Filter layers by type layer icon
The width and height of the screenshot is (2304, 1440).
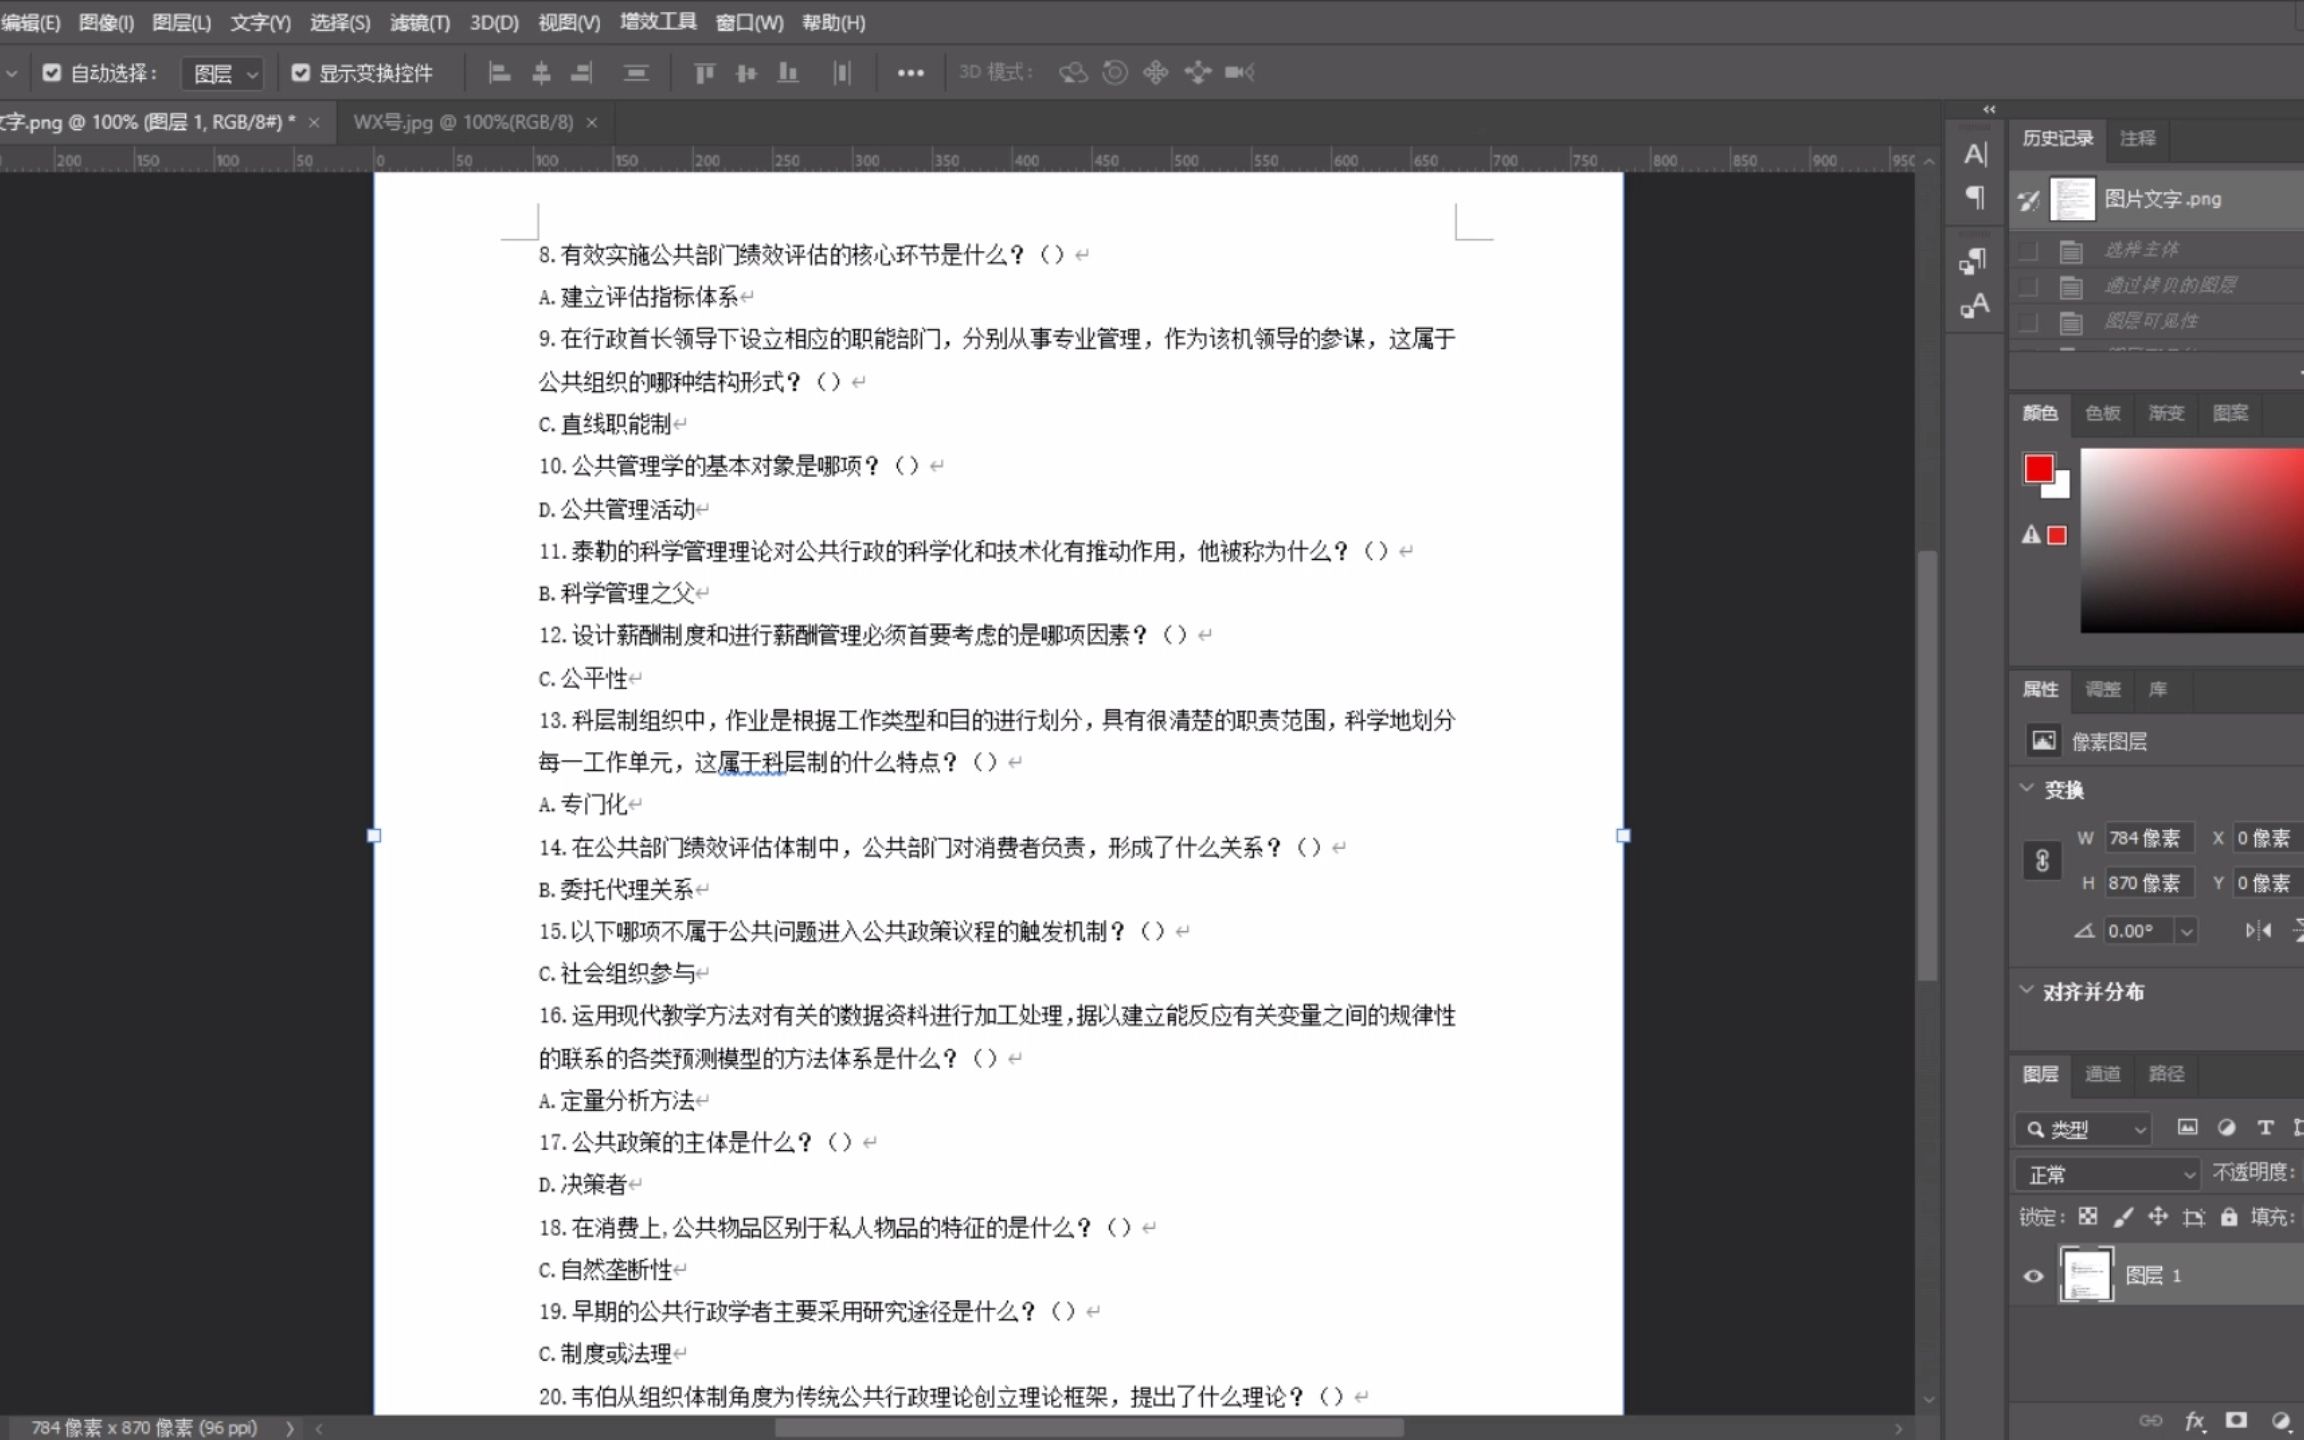point(2265,1128)
